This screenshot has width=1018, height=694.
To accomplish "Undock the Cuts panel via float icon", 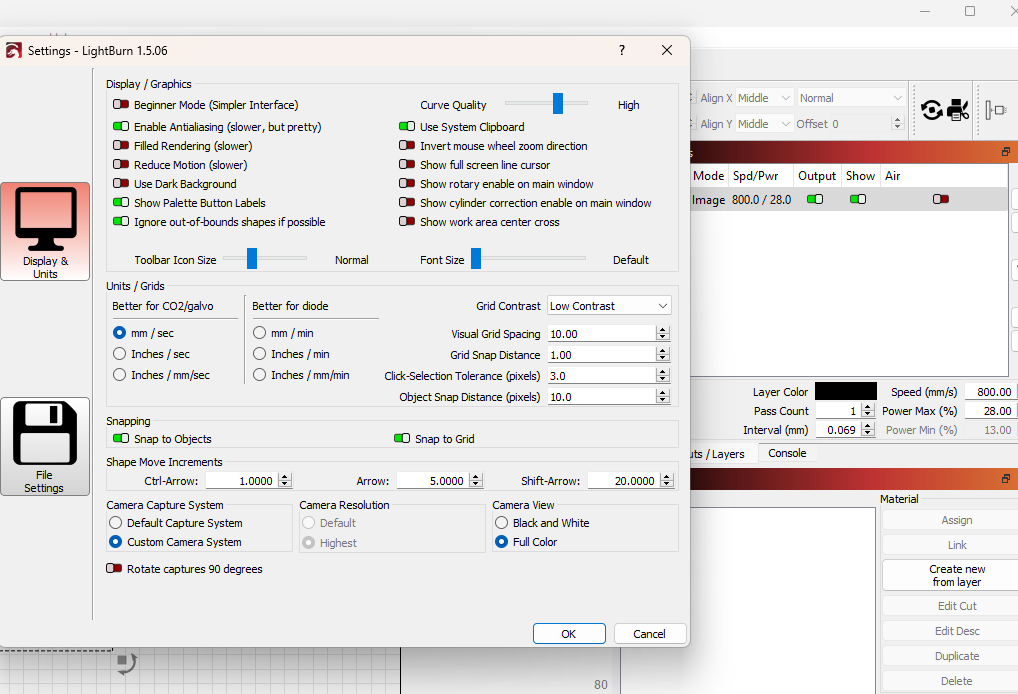I will [1006, 152].
